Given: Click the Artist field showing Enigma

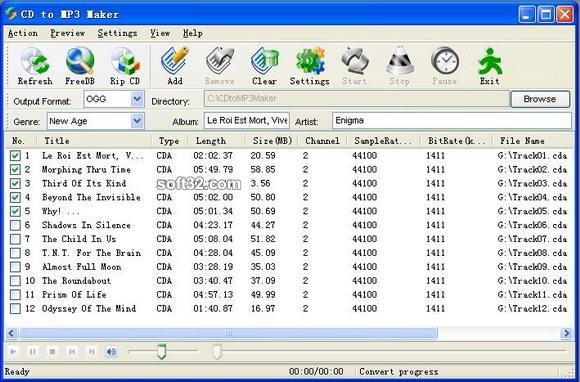Looking at the screenshot, I should pyautogui.click(x=452, y=121).
